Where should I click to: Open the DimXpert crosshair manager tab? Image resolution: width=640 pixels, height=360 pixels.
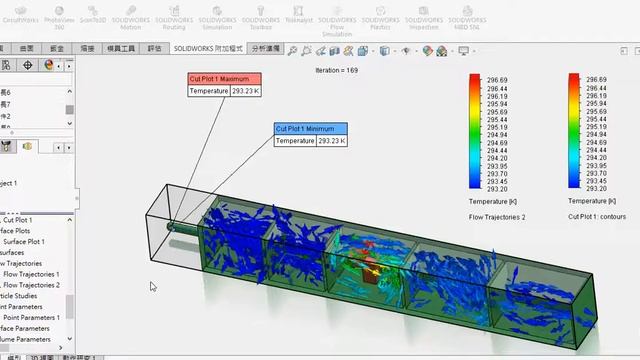pos(28,65)
